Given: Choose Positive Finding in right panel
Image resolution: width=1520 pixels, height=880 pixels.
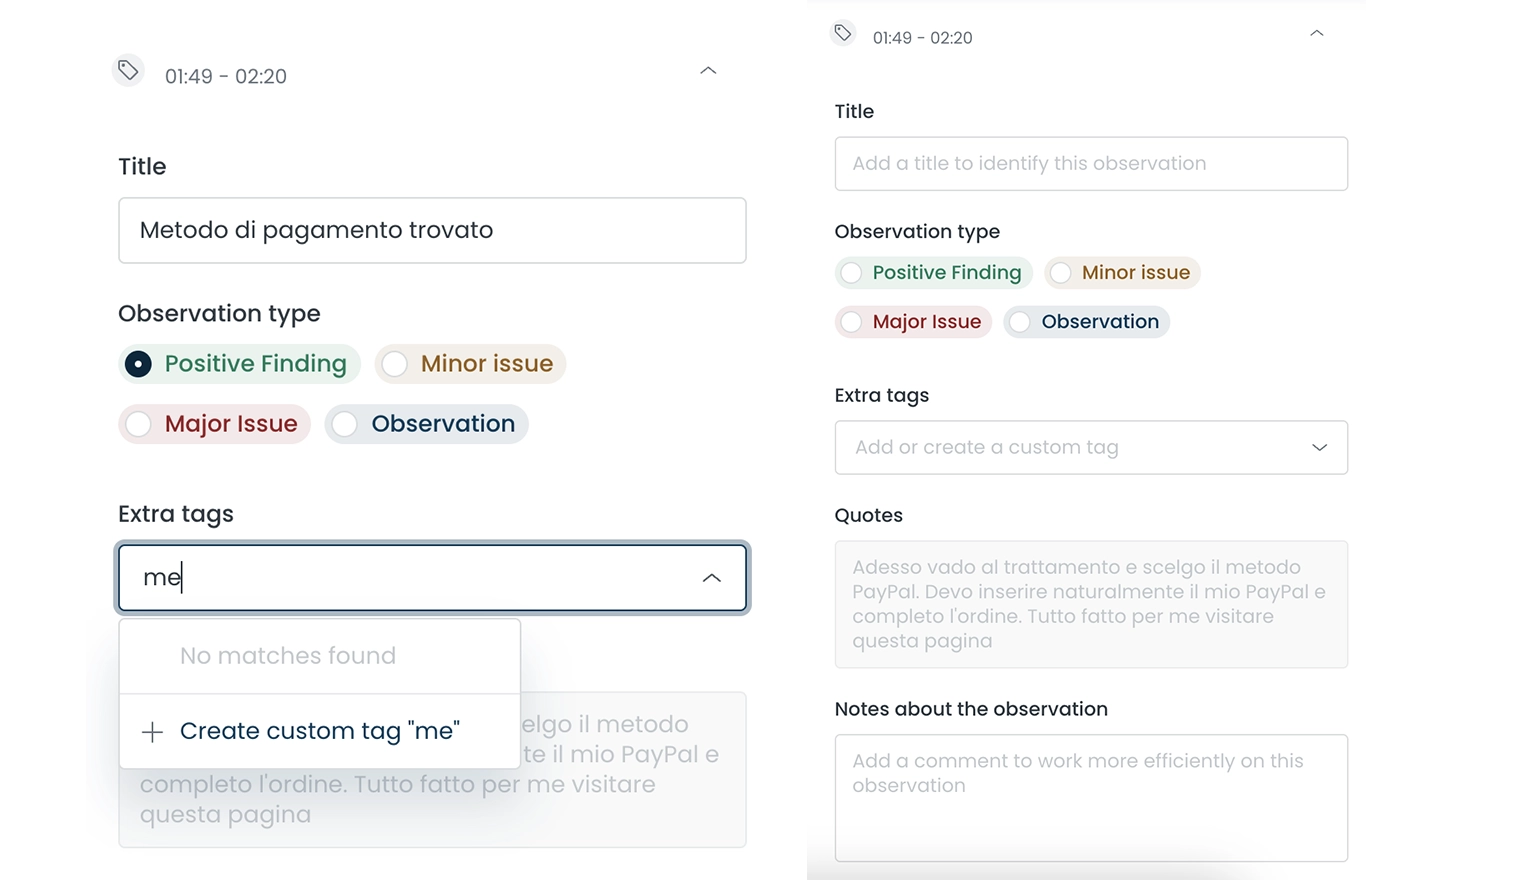Looking at the screenshot, I should point(851,273).
